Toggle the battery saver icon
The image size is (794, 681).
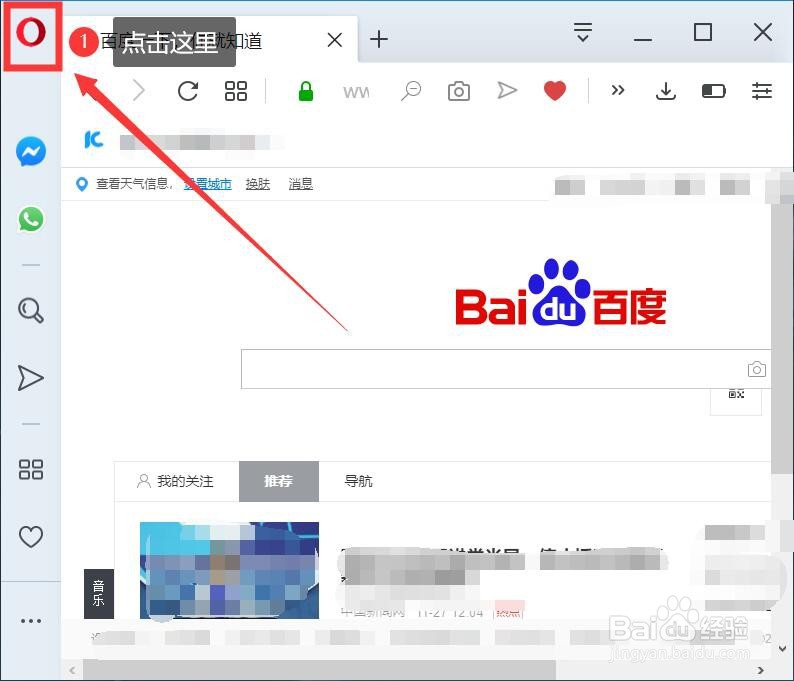coord(714,91)
